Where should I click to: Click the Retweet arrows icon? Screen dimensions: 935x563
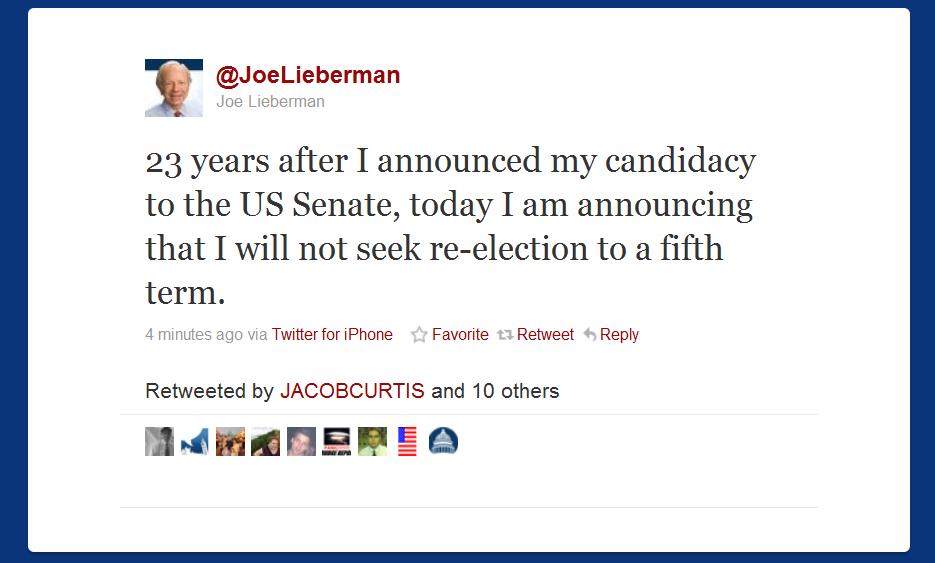pyautogui.click(x=505, y=335)
